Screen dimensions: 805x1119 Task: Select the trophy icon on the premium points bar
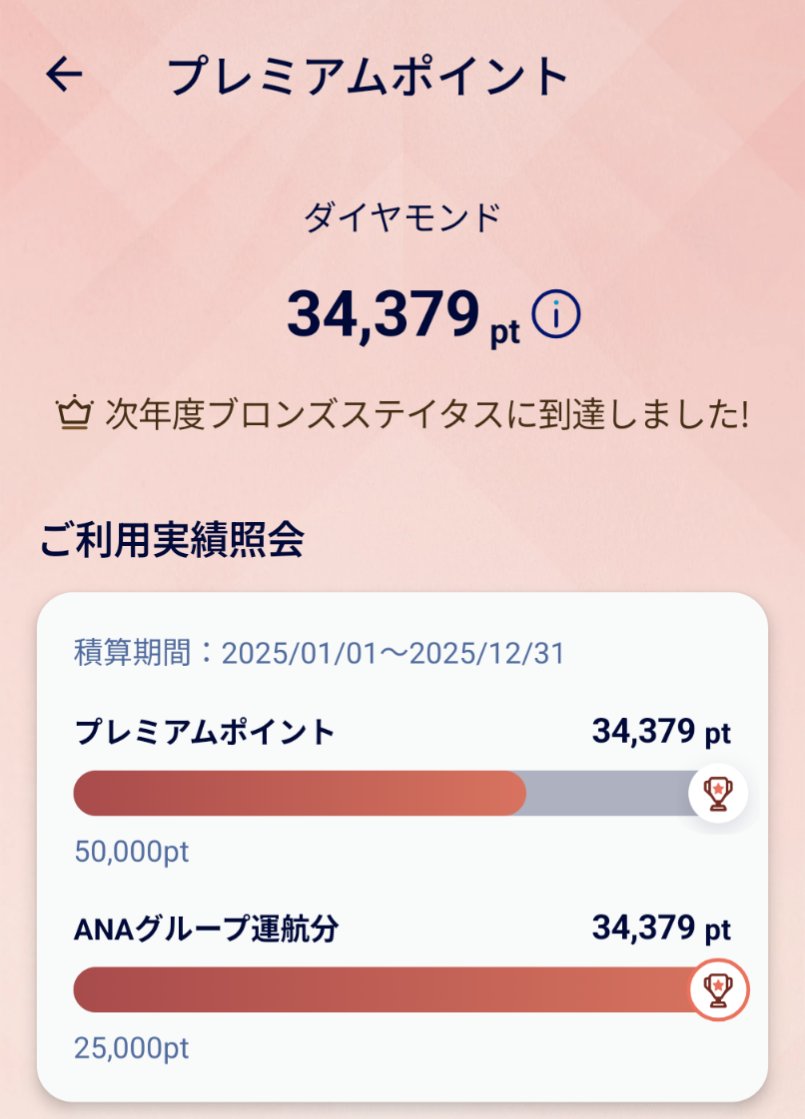[718, 793]
